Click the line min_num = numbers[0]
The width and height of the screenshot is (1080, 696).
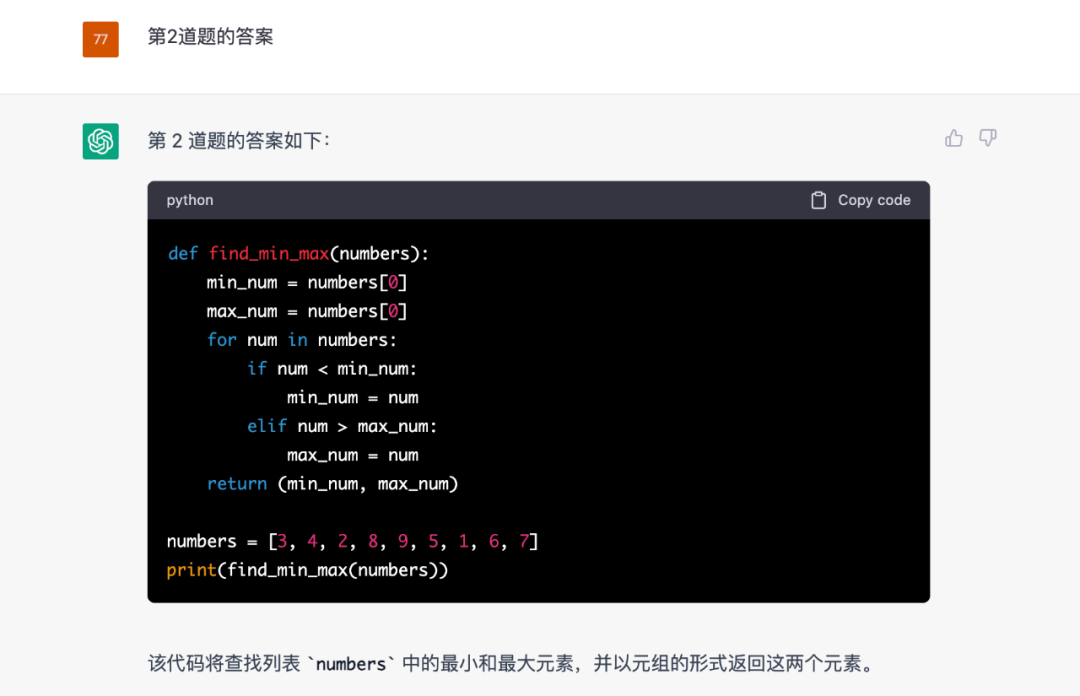[x=307, y=283]
